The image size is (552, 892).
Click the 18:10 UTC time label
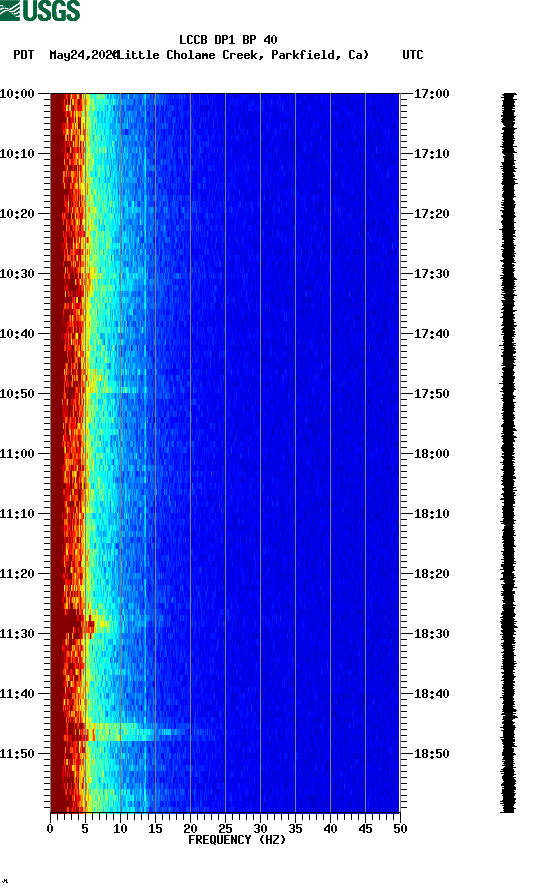click(431, 514)
